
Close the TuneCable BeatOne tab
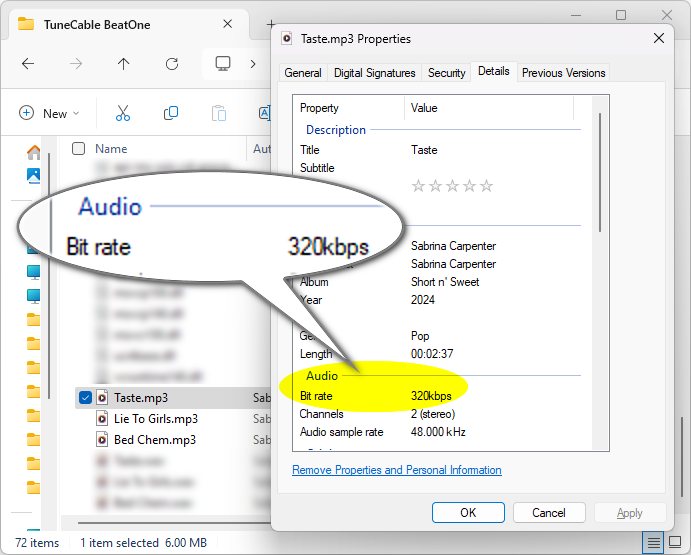(x=227, y=24)
